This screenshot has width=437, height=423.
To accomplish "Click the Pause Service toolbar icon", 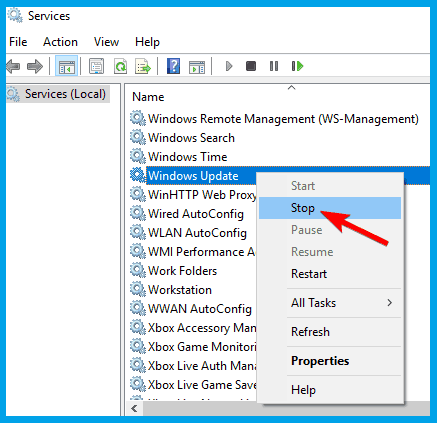I will (x=274, y=66).
